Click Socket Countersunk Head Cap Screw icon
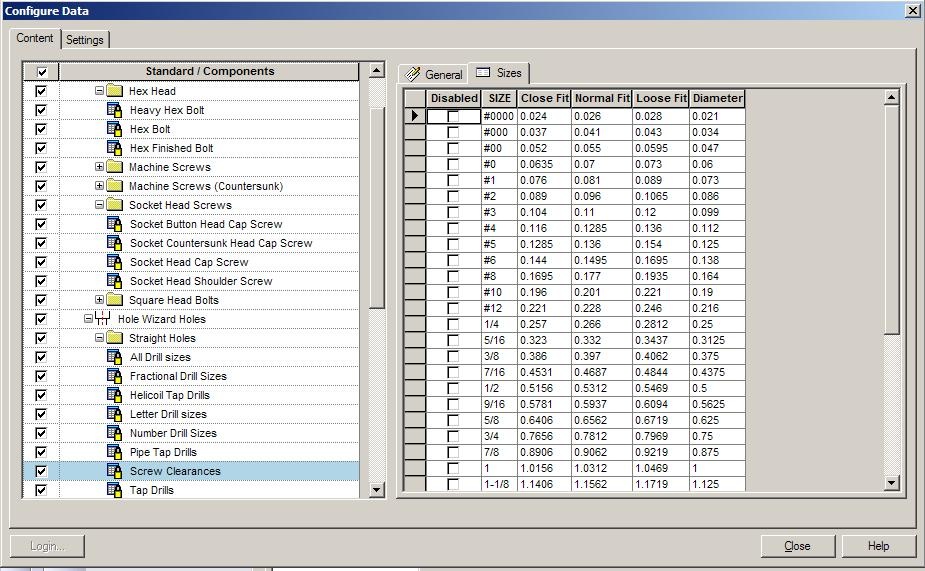This screenshot has height=571, width=925. click(x=114, y=242)
